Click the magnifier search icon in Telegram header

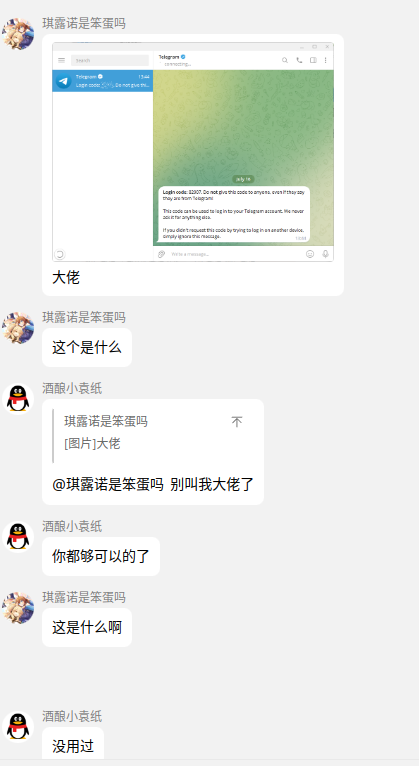click(285, 60)
